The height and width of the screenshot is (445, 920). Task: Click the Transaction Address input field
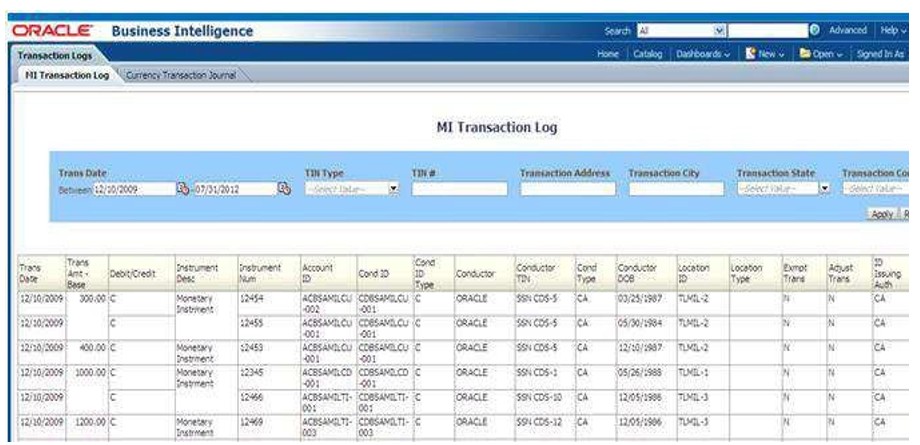coord(568,189)
